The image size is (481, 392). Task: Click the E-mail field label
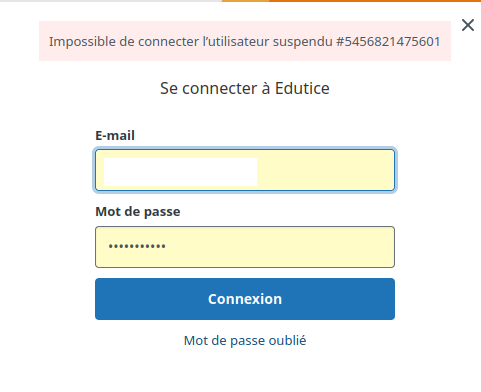tap(115, 136)
